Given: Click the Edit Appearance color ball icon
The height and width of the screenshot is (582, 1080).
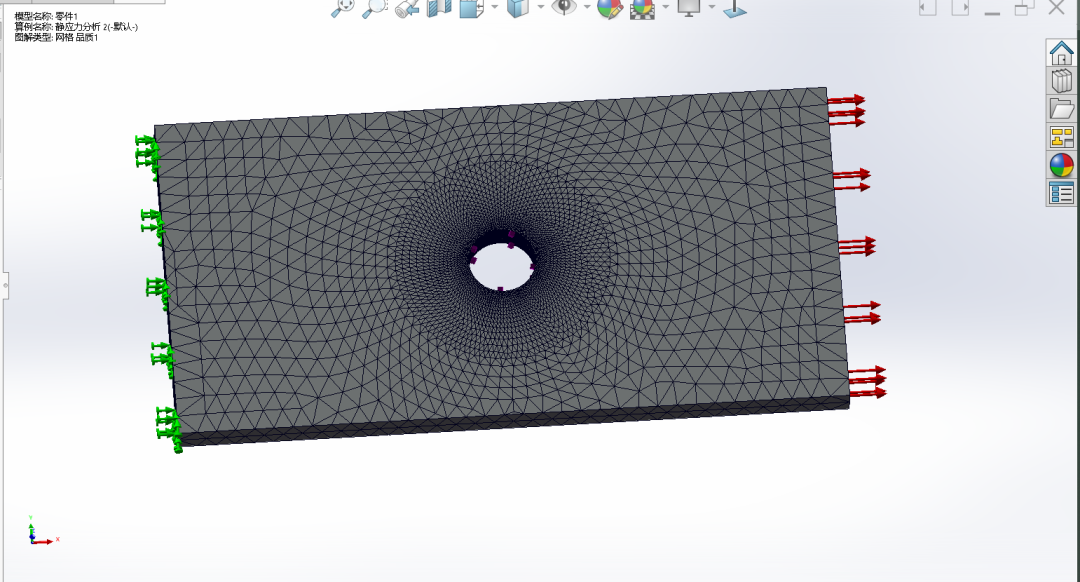Looking at the screenshot, I should (x=610, y=8).
